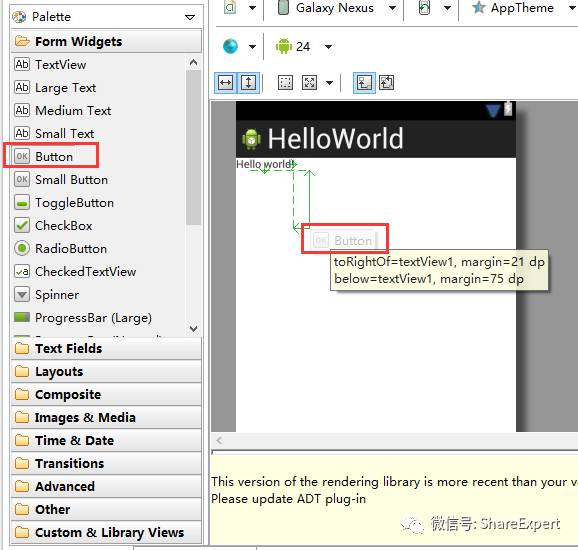This screenshot has height=550, width=578.
Task: Open the Galaxy Nexus device dropdown
Action: click(393, 8)
